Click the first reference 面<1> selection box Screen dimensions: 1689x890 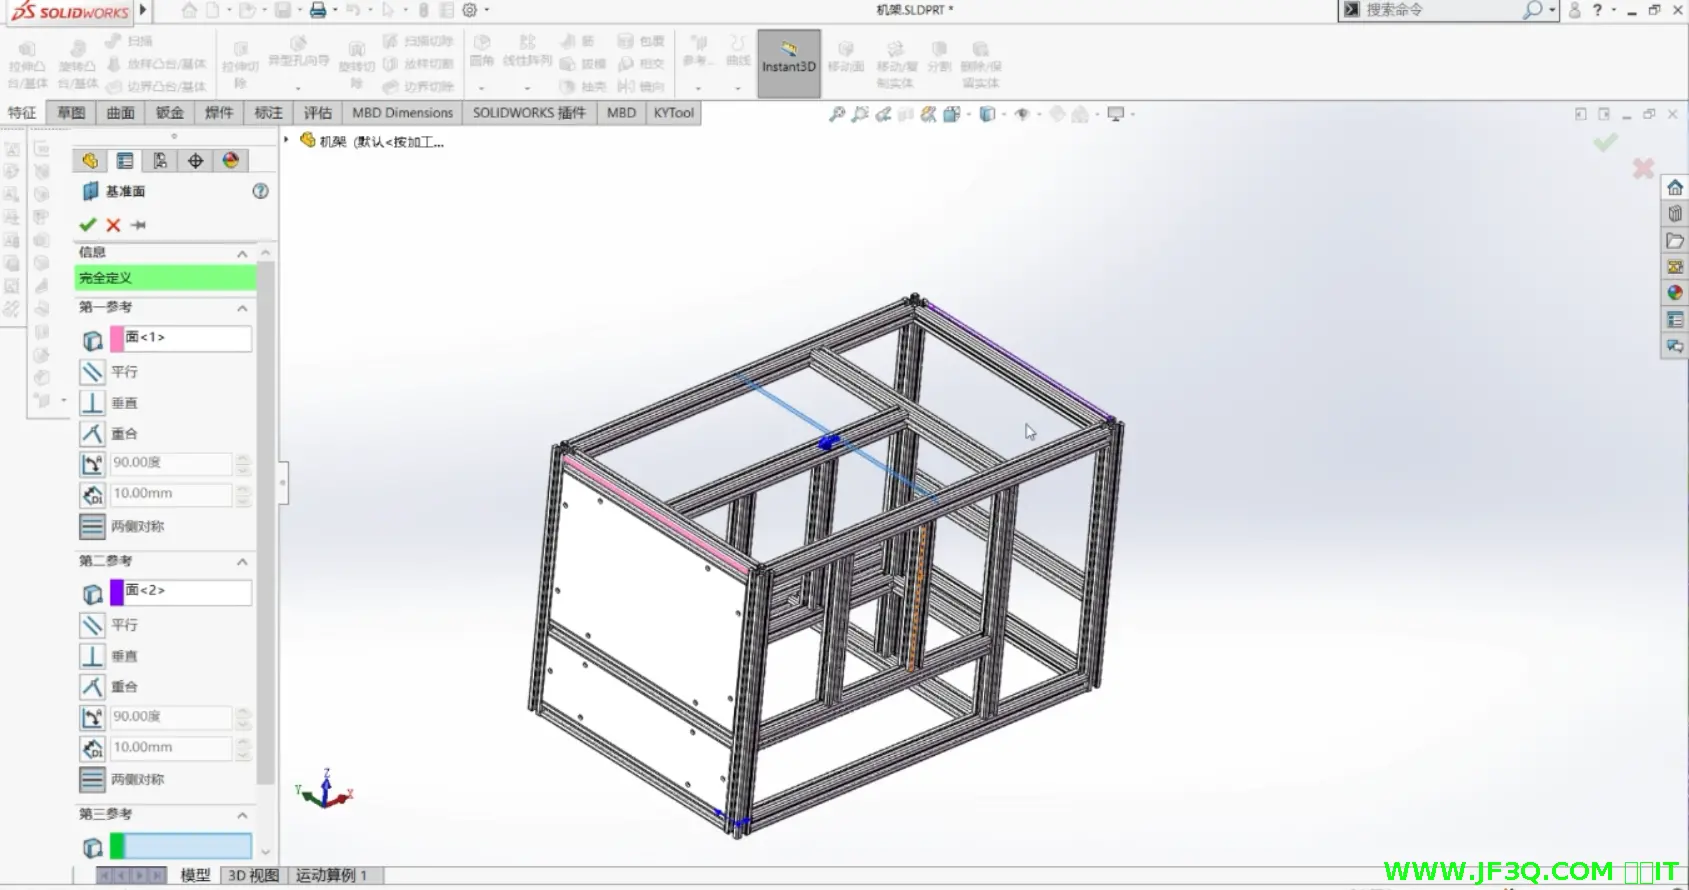(187, 338)
